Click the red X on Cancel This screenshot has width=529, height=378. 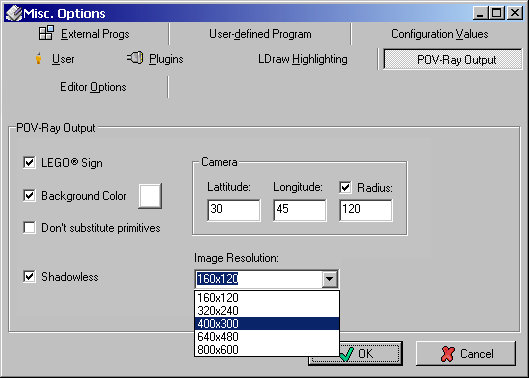coord(448,354)
